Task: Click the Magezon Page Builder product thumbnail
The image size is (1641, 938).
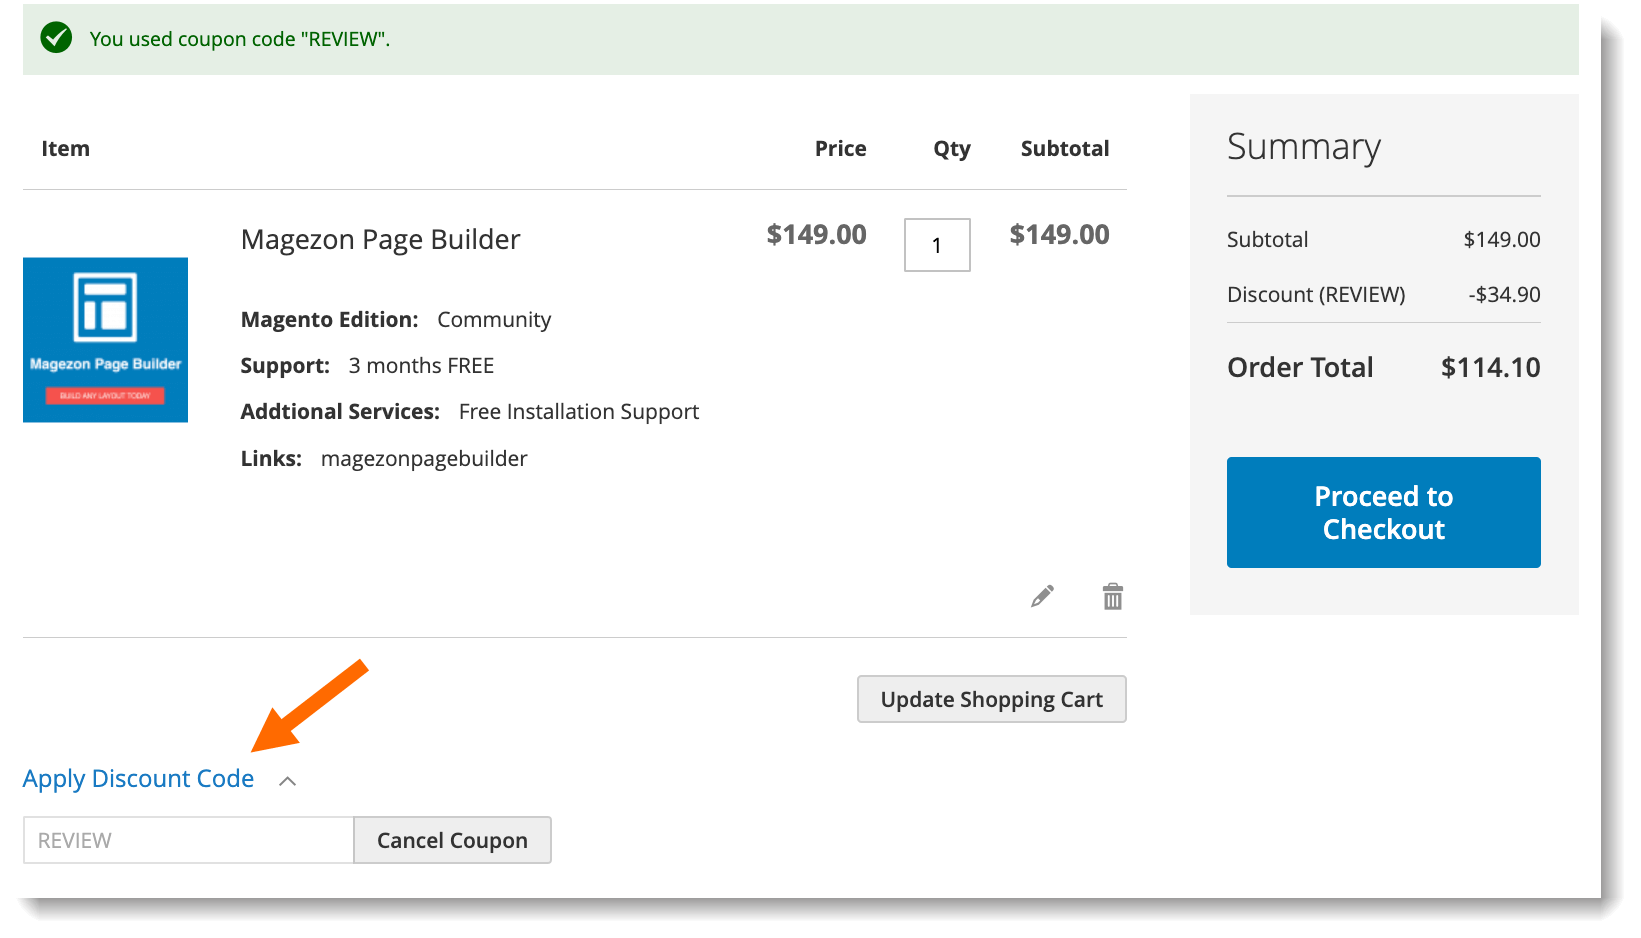Action: 105,340
